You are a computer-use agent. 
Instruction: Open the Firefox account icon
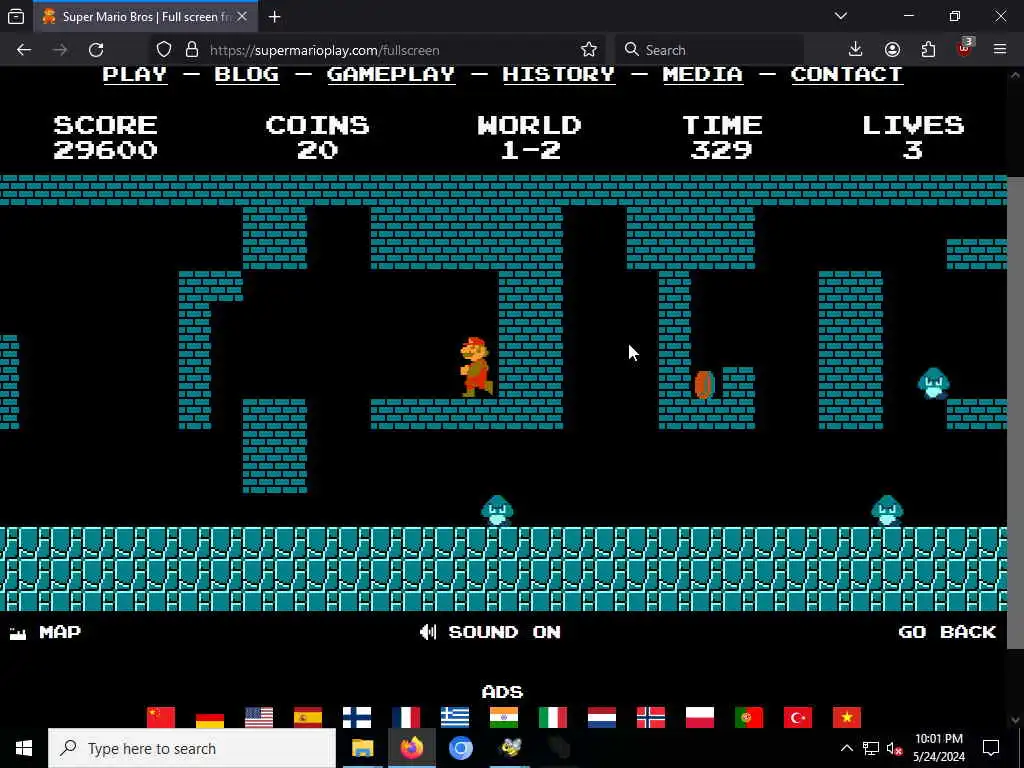point(892,50)
